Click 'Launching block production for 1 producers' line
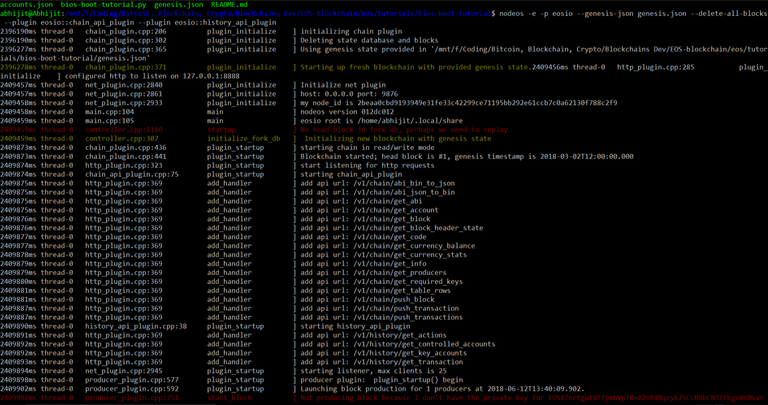 pos(442,389)
